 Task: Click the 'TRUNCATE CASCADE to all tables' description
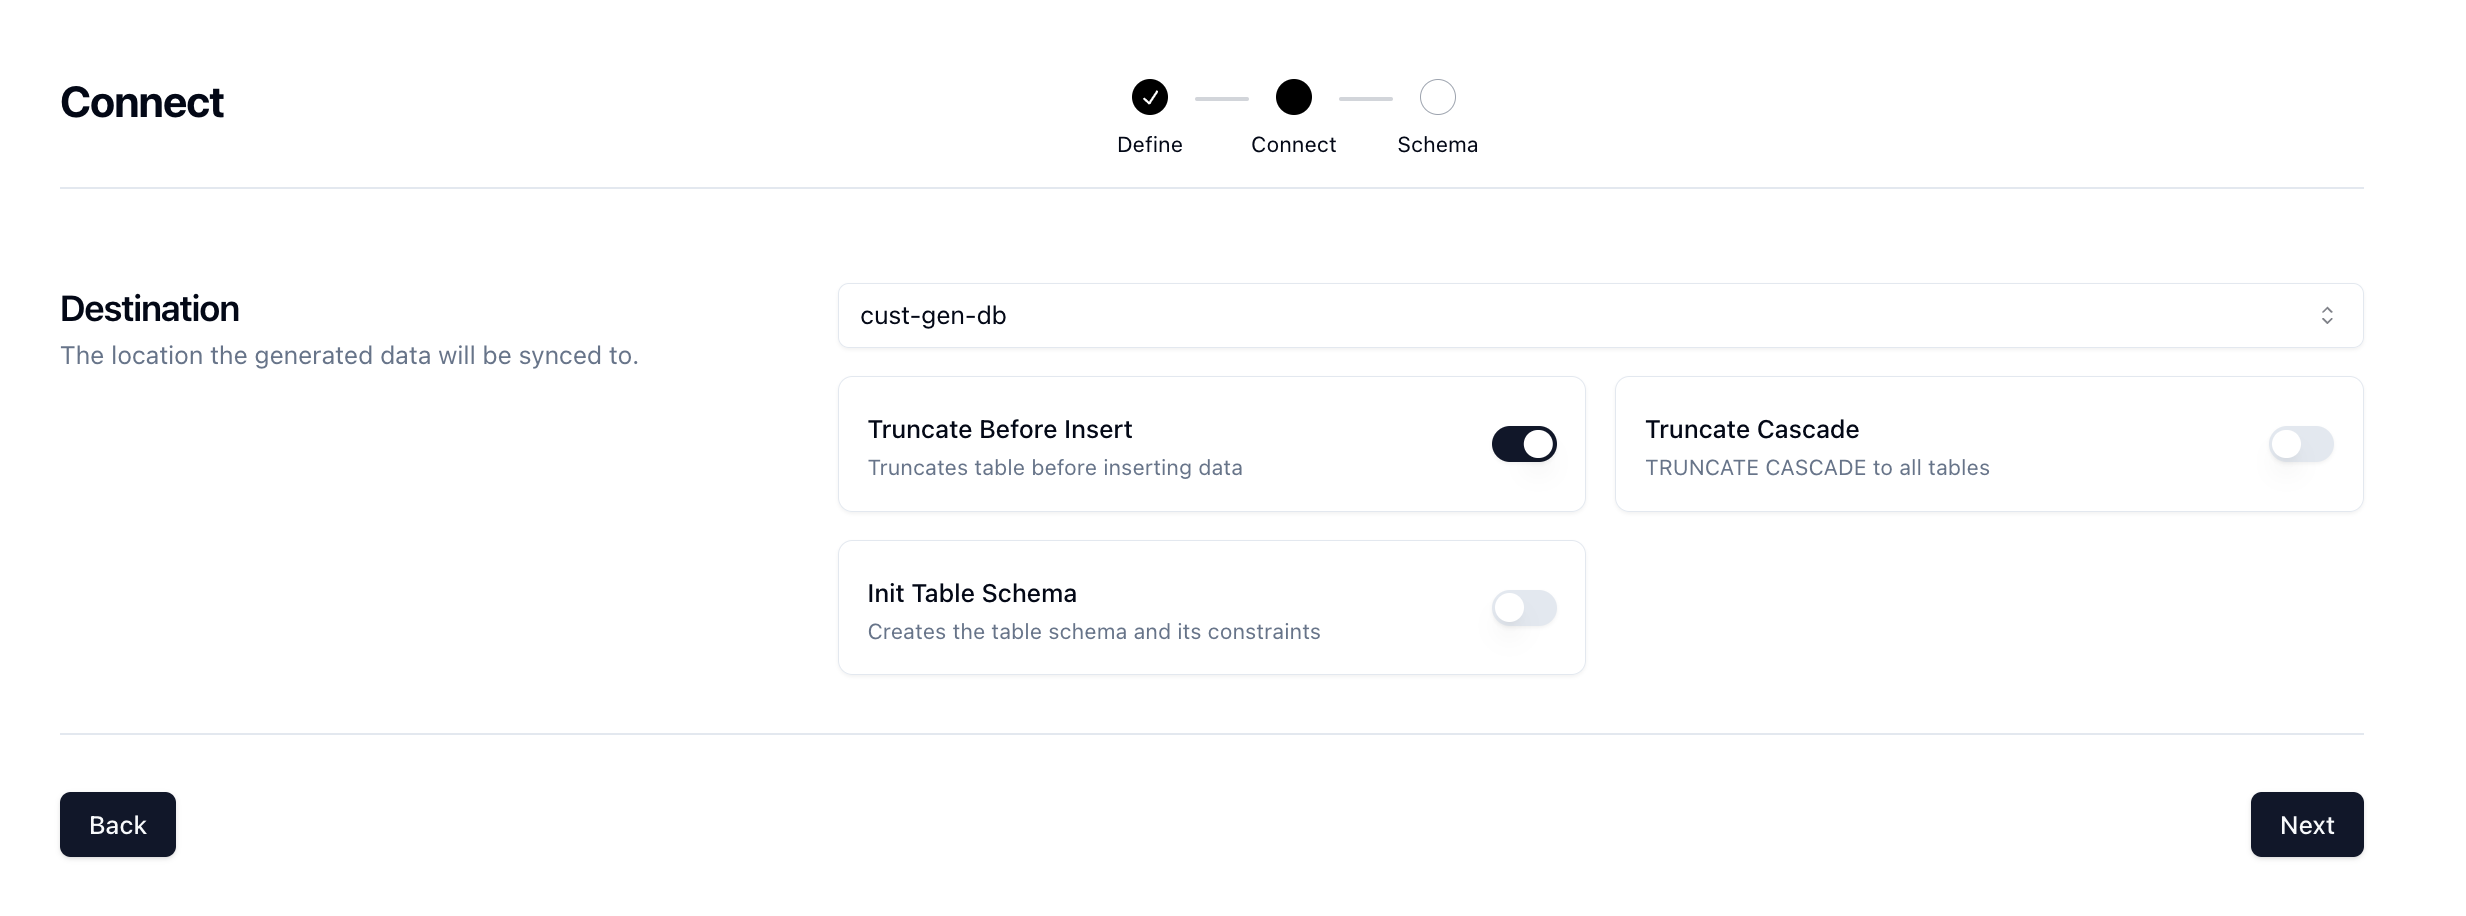pos(1816,468)
